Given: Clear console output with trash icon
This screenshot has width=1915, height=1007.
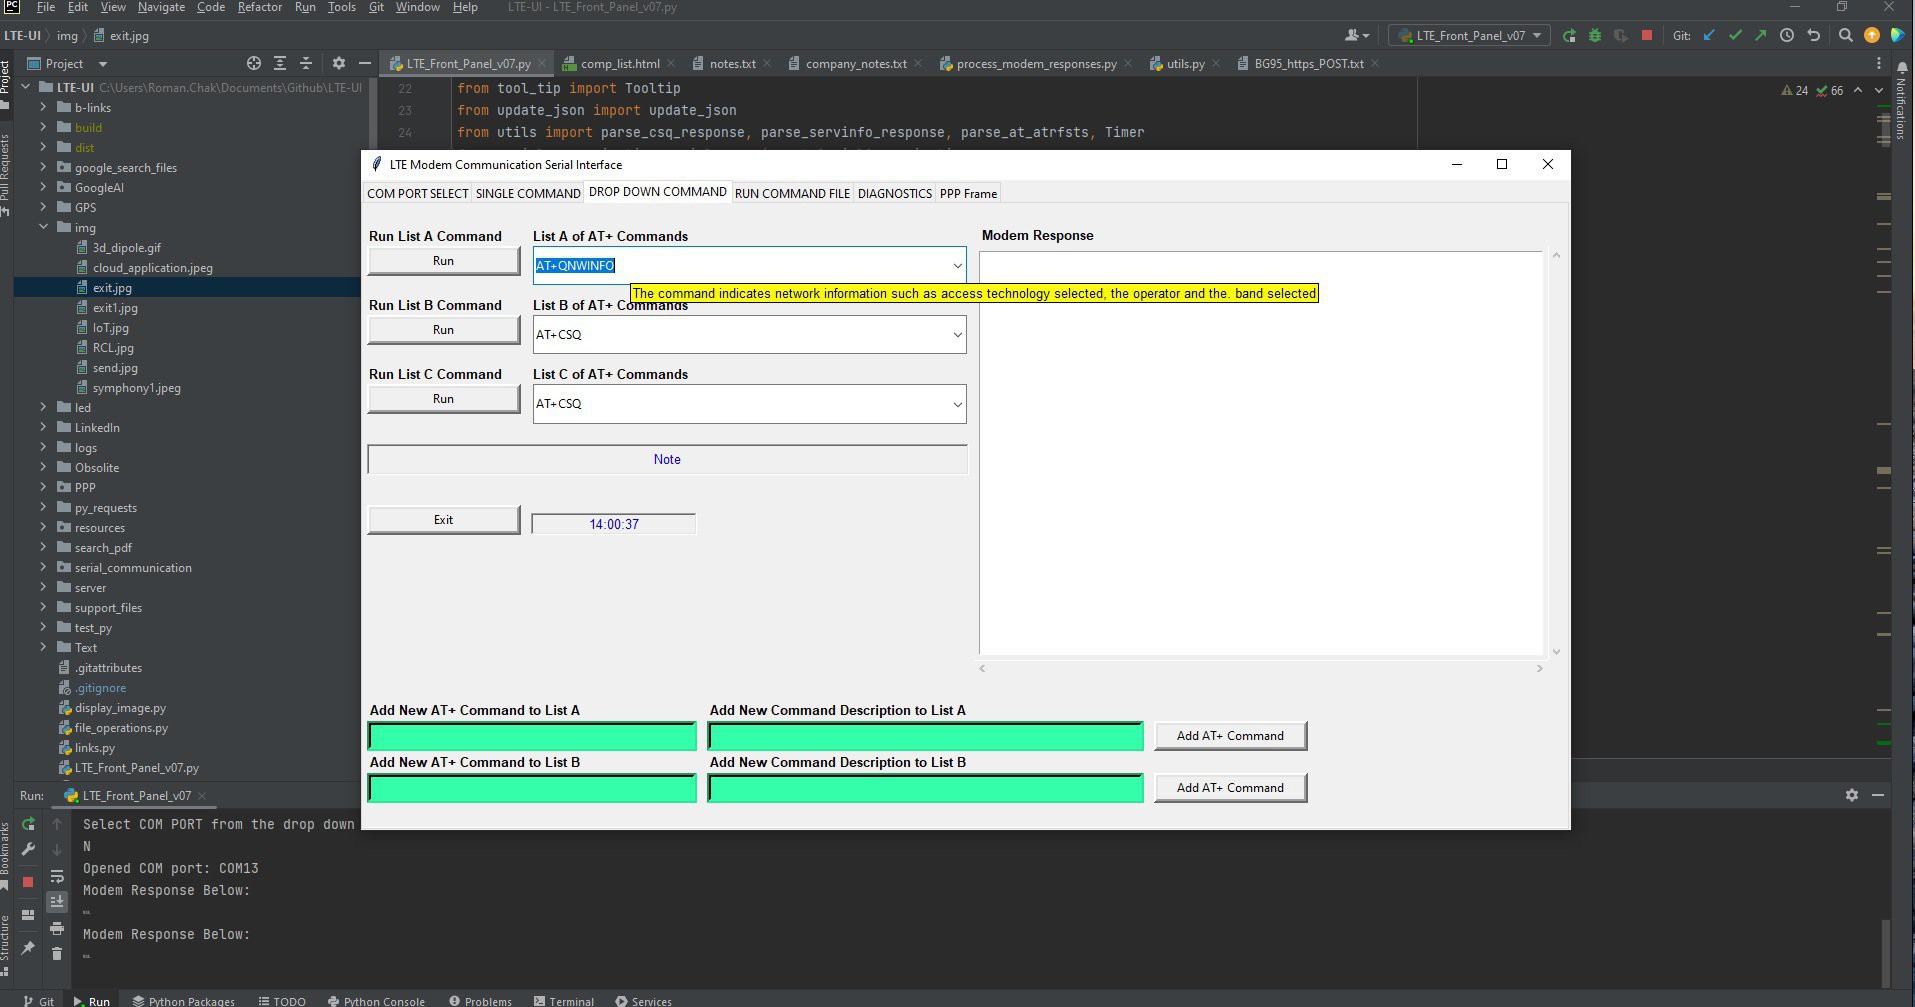Looking at the screenshot, I should click(x=57, y=954).
